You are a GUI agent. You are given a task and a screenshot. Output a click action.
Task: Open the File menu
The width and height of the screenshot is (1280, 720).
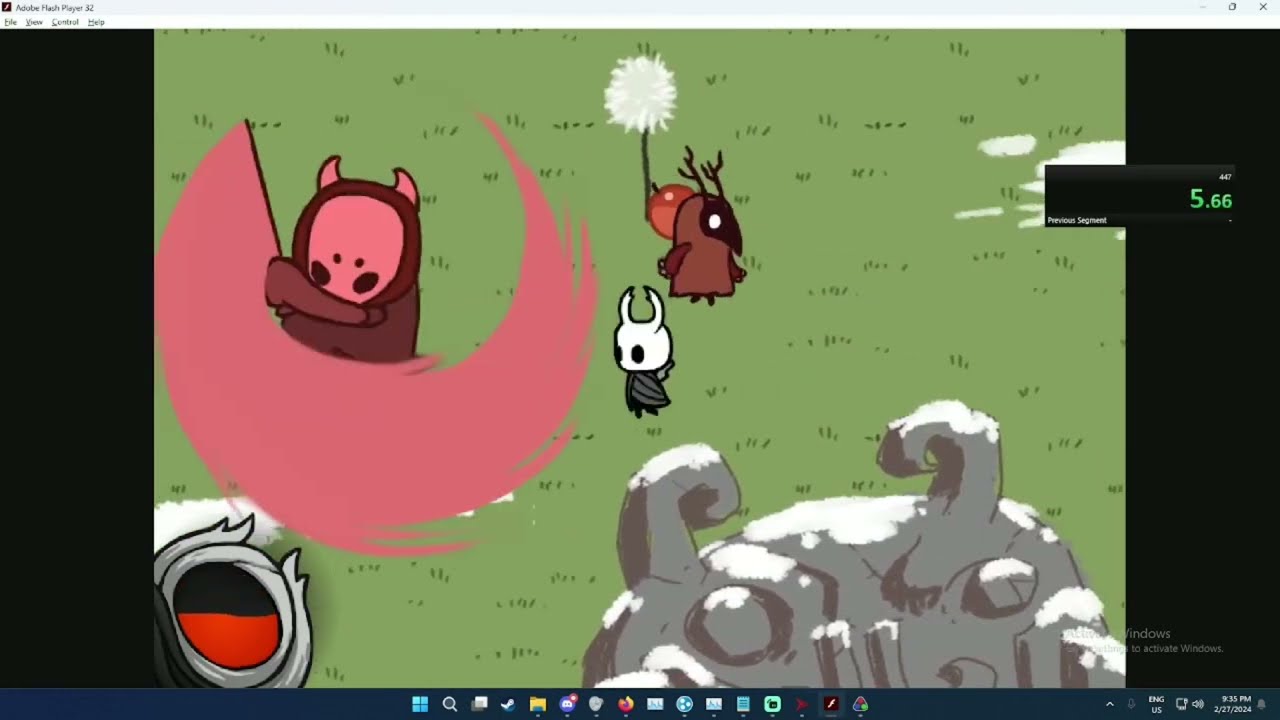tap(10, 22)
